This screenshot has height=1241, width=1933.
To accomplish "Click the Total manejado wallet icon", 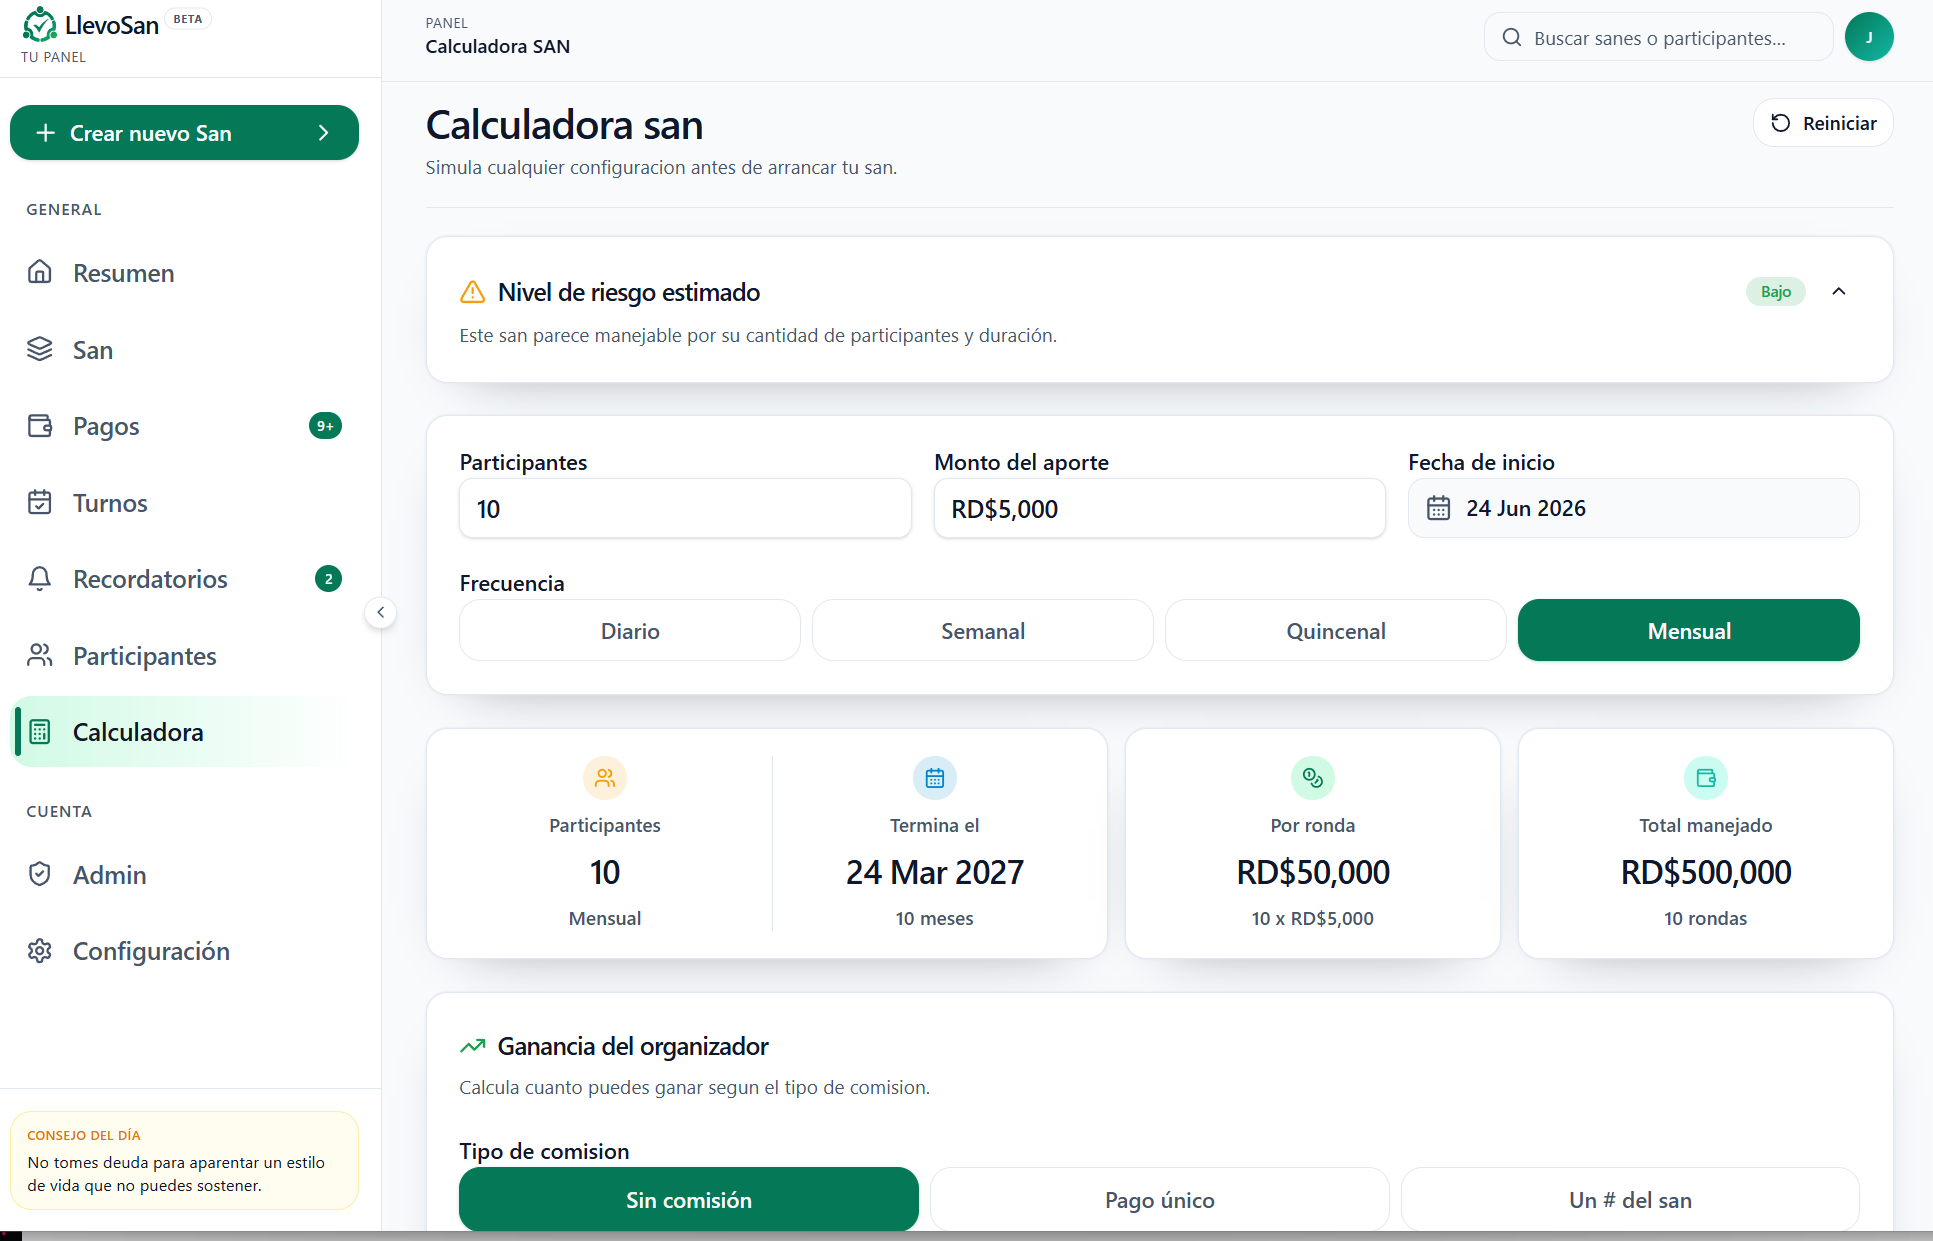I will 1706,778.
